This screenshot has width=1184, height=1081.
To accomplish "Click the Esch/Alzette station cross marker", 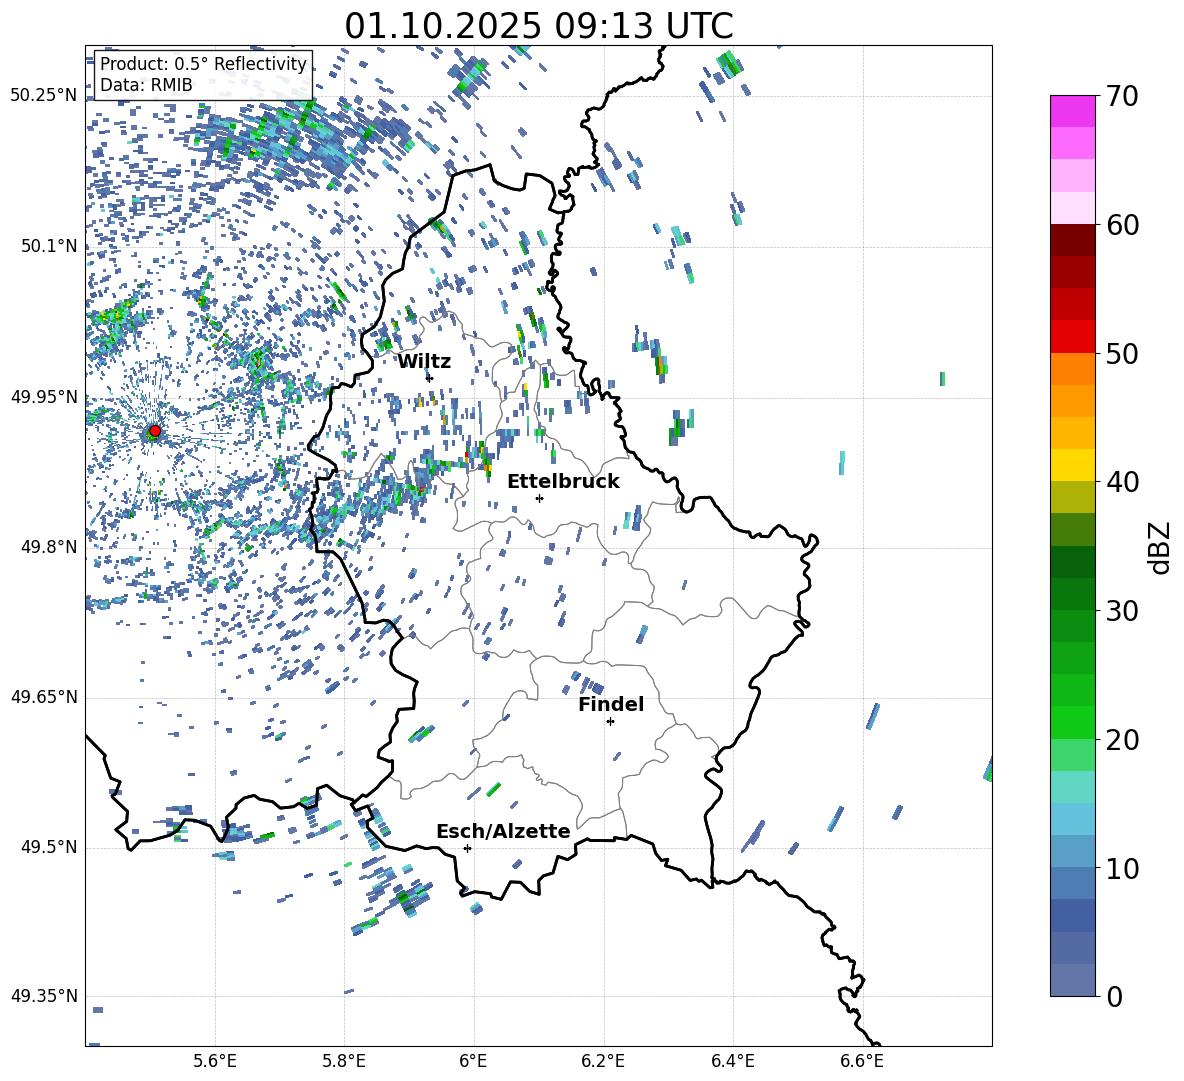I will coord(467,848).
